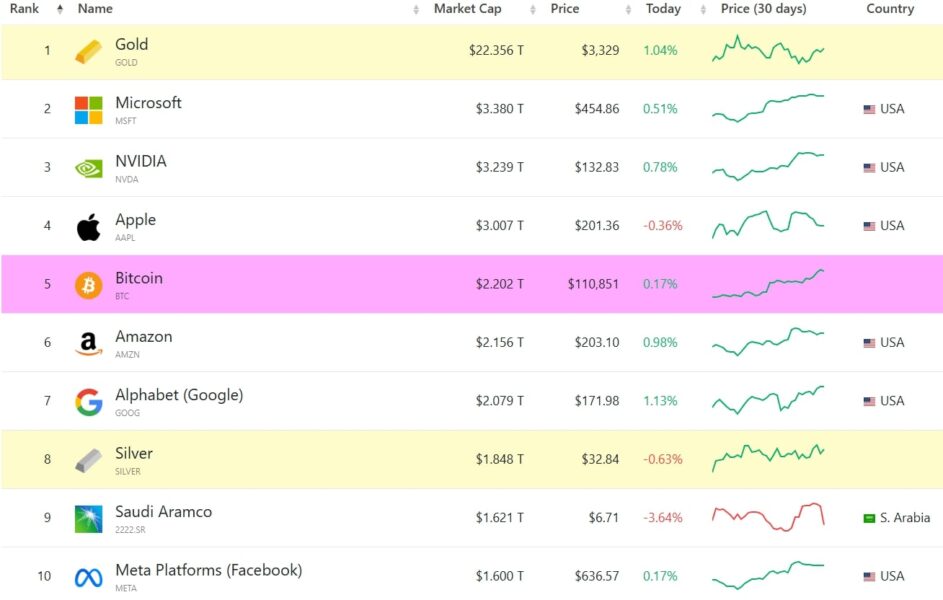Open the Meta Platforms (Facebook) link
The image size is (943, 600).
208,570
